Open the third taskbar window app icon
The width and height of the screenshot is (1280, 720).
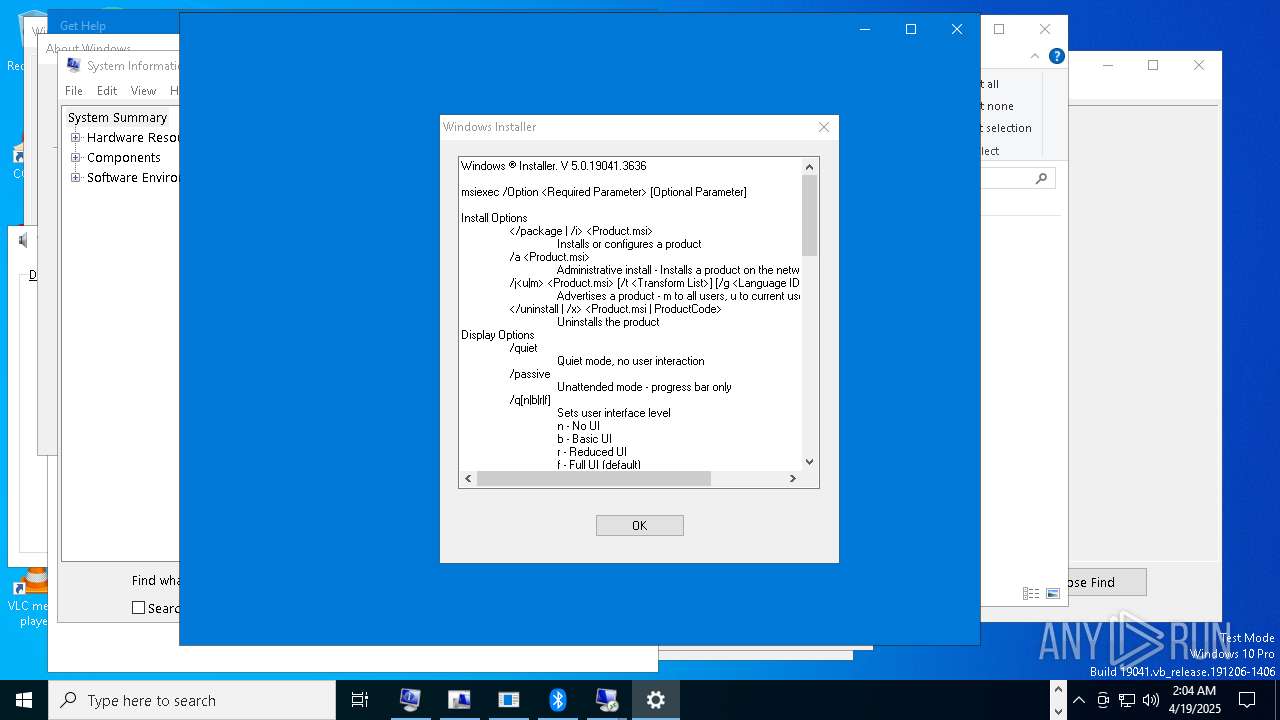pos(508,700)
